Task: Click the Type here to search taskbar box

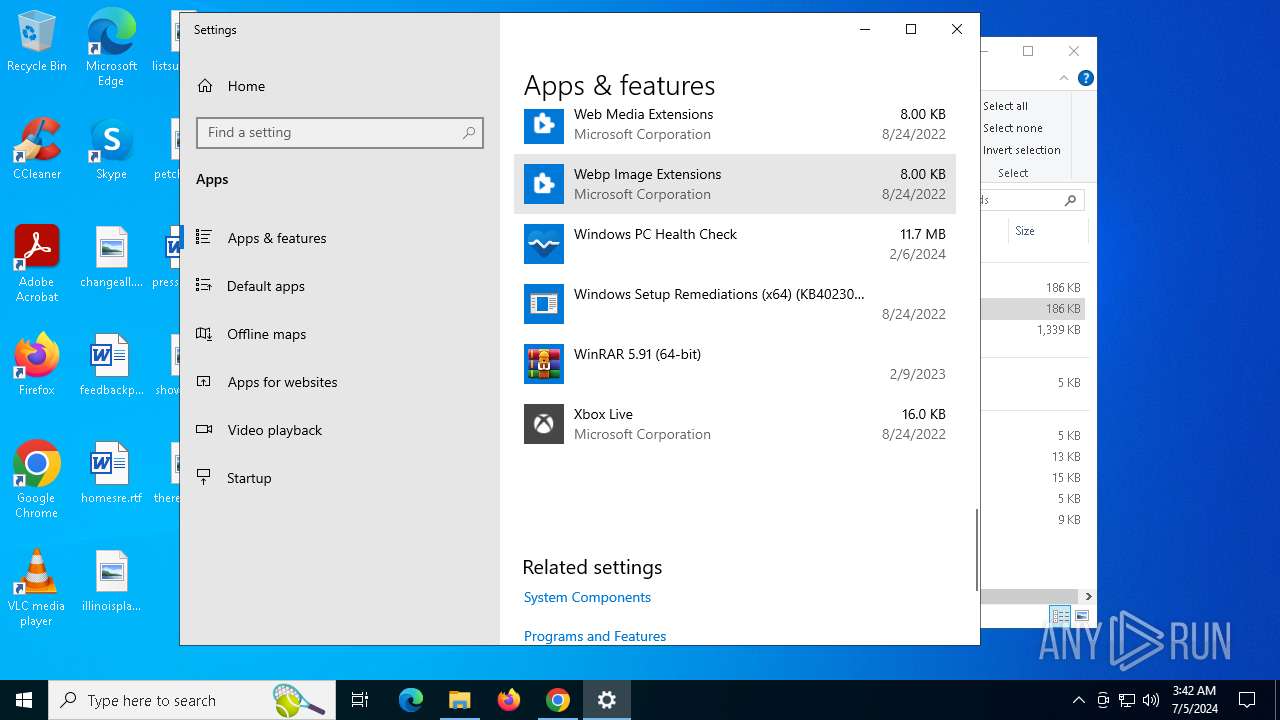Action: click(x=192, y=700)
